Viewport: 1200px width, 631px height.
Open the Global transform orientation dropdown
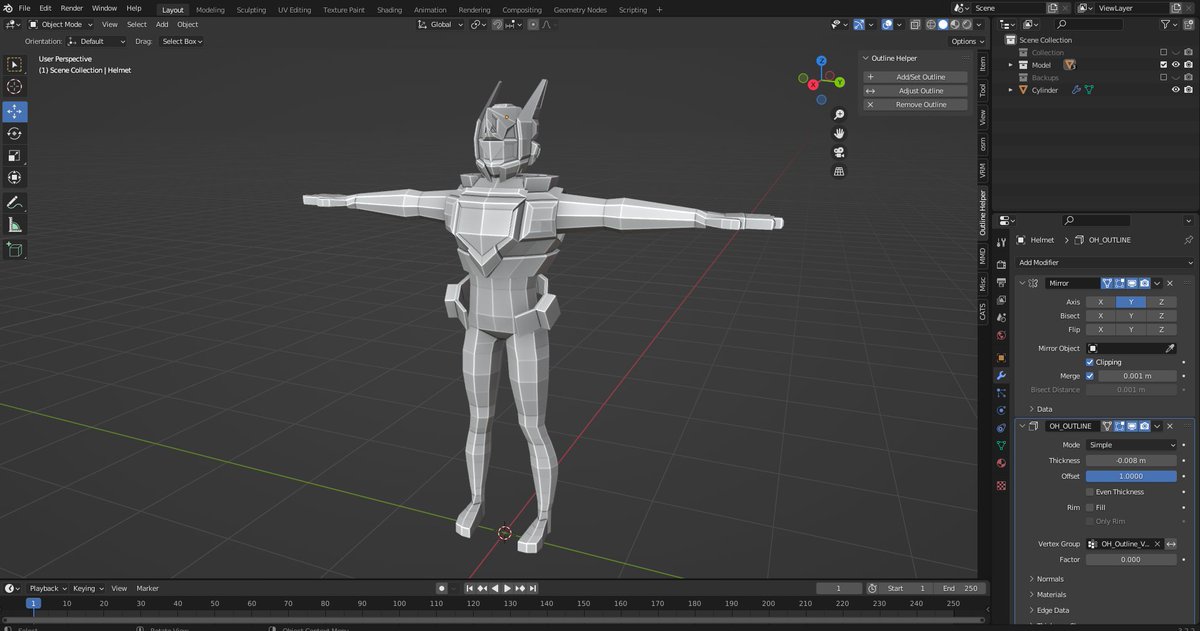pyautogui.click(x=440, y=24)
